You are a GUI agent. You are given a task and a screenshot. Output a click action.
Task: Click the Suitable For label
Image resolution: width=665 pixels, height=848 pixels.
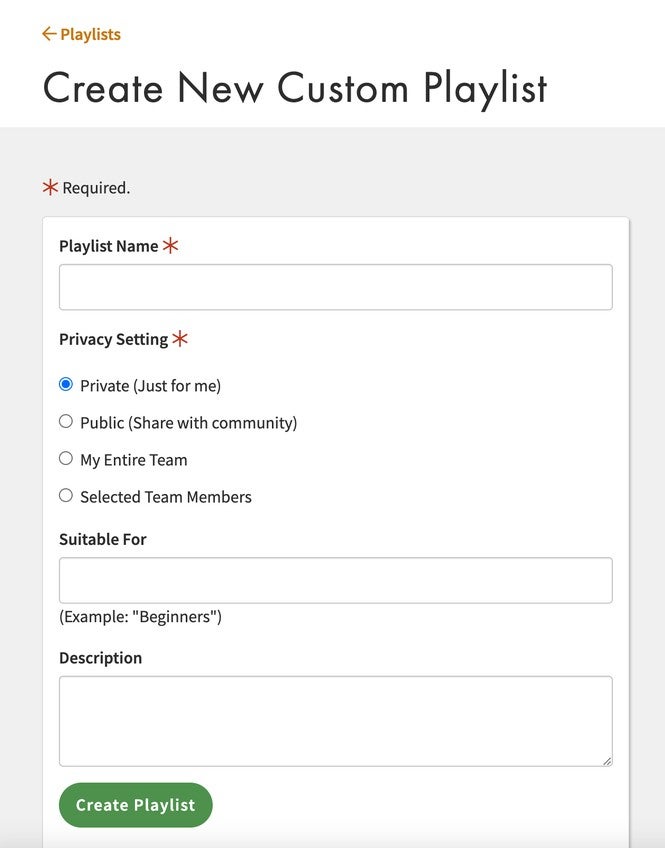point(102,539)
